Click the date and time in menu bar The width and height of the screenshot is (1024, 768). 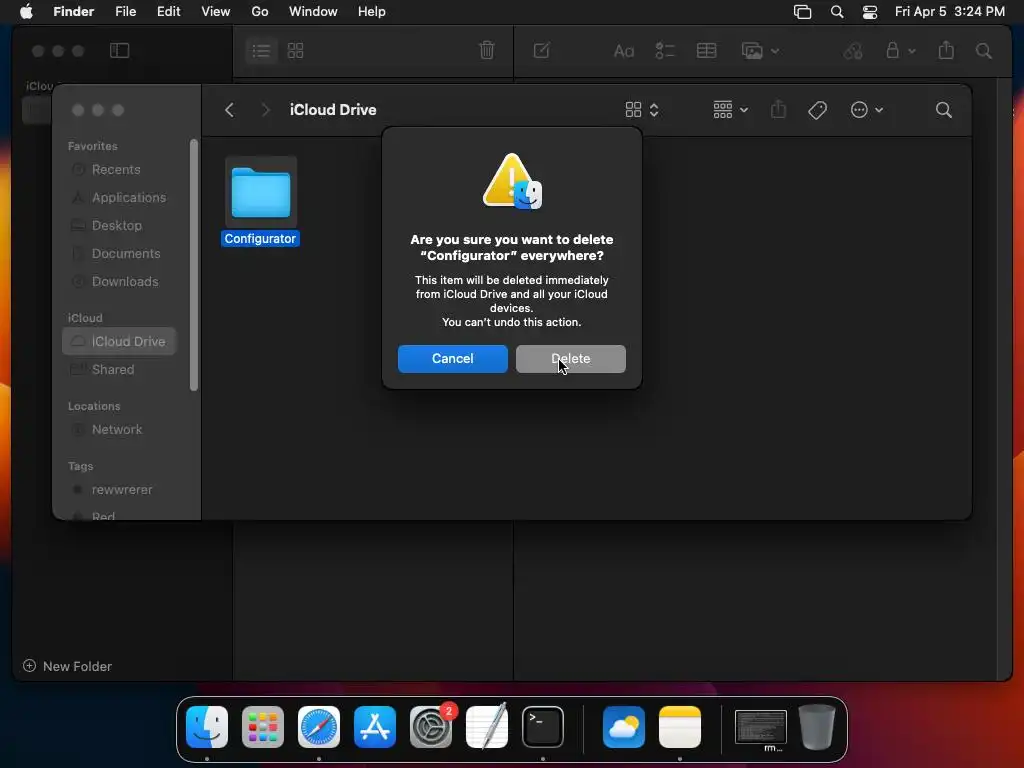click(950, 12)
